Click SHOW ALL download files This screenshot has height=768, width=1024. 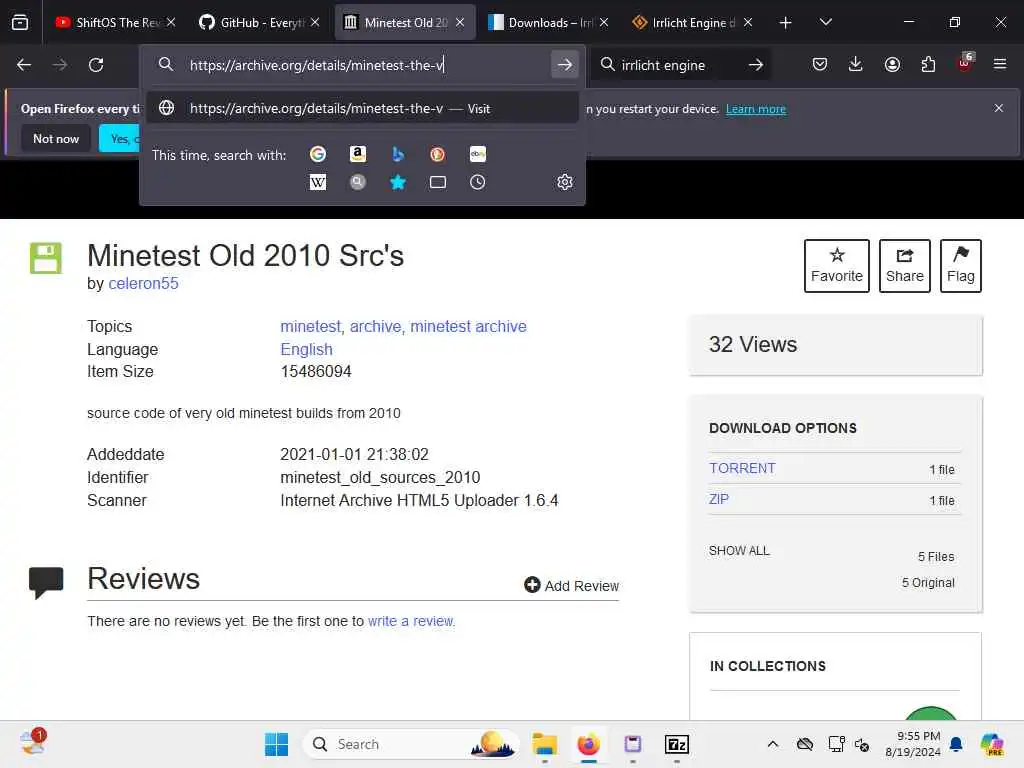click(739, 551)
